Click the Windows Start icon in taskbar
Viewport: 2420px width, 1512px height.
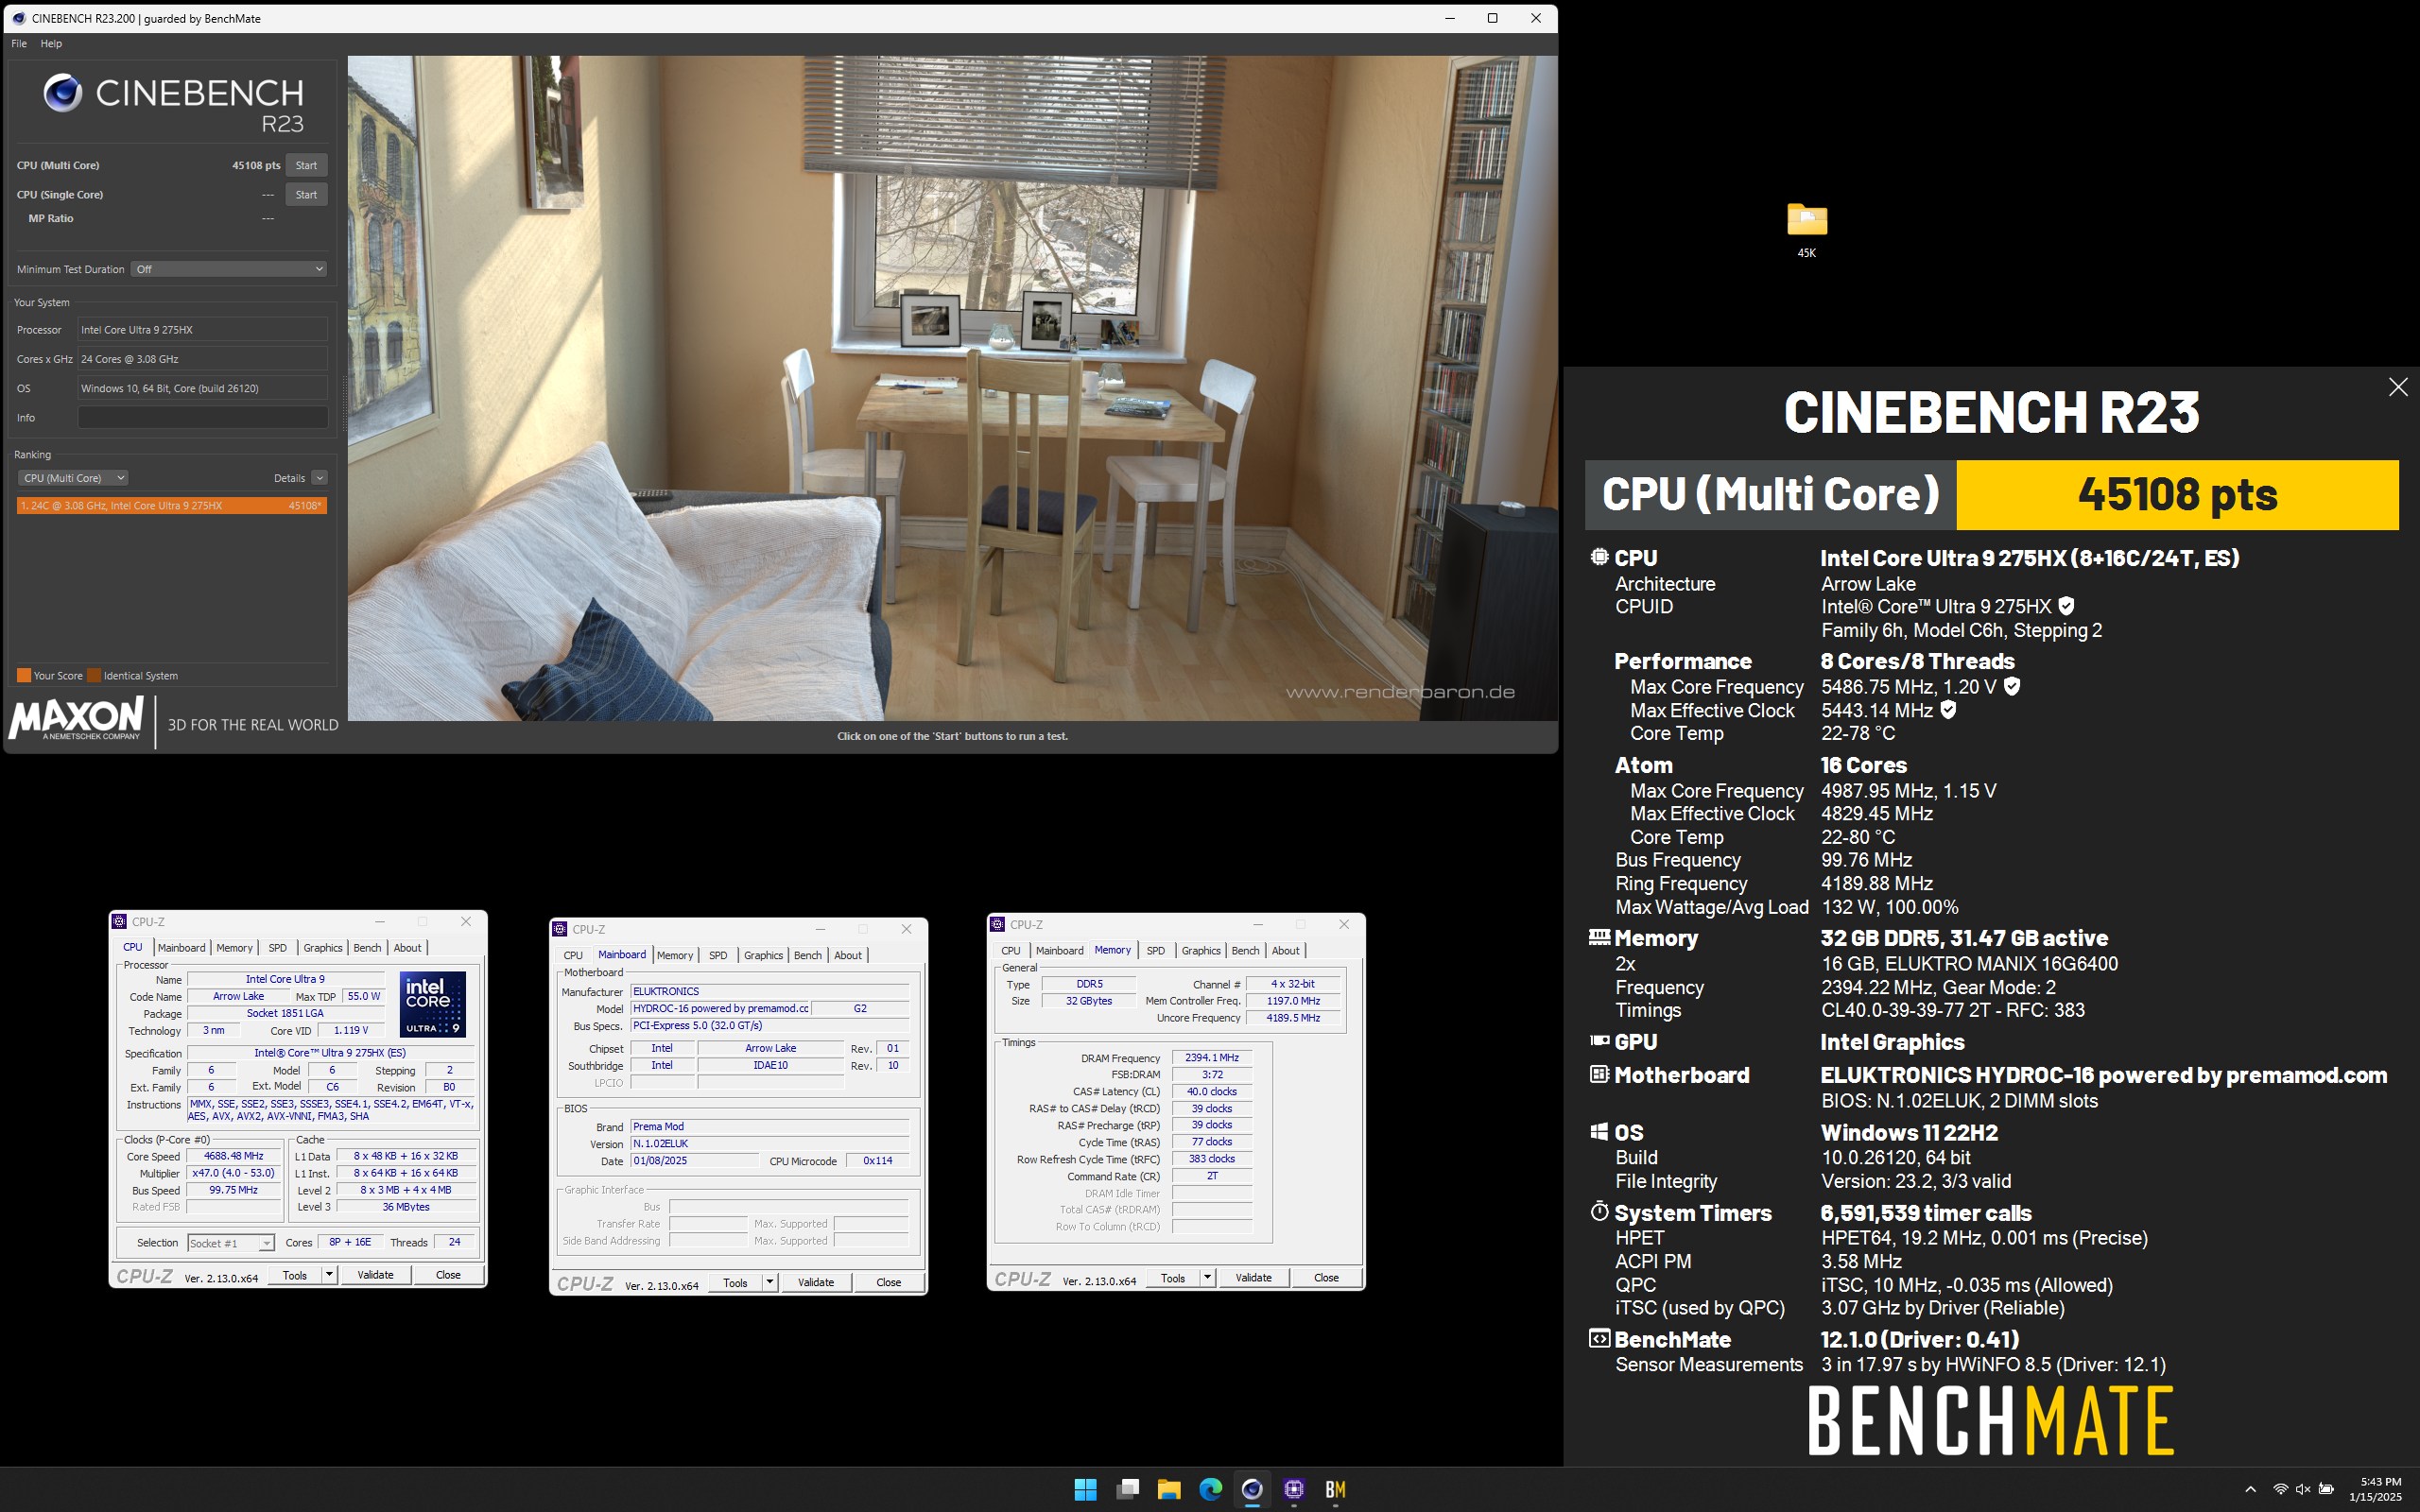1085,1489
